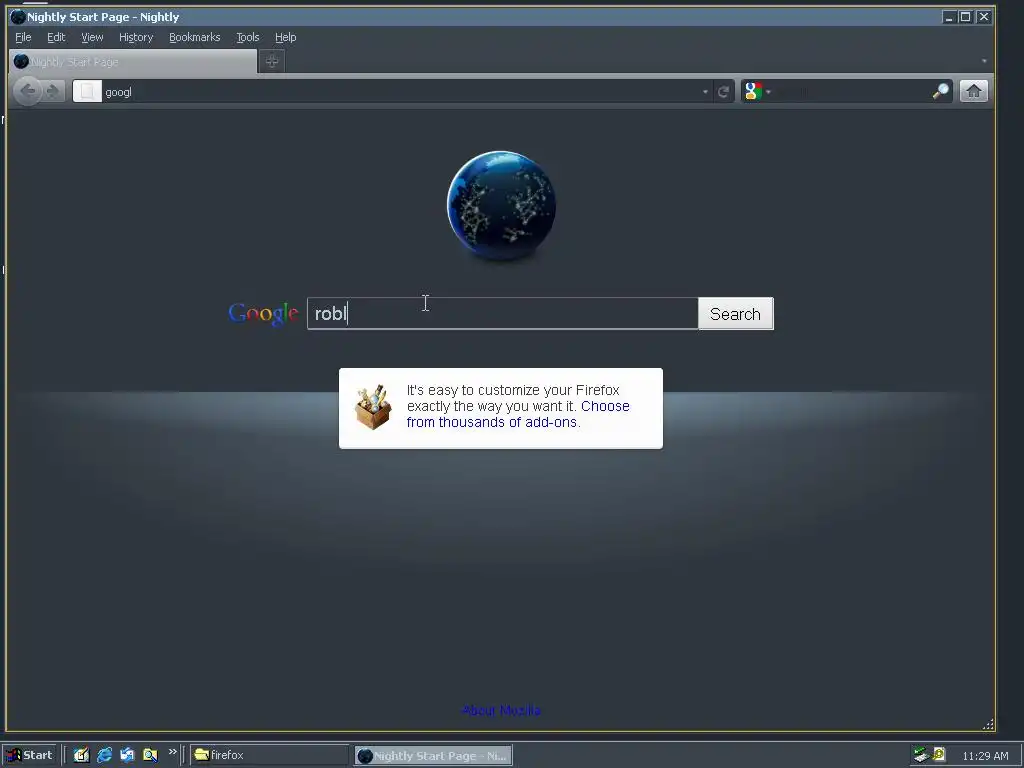
Task: Click the first quick launch icon beside Start
Action: [x=82, y=755]
